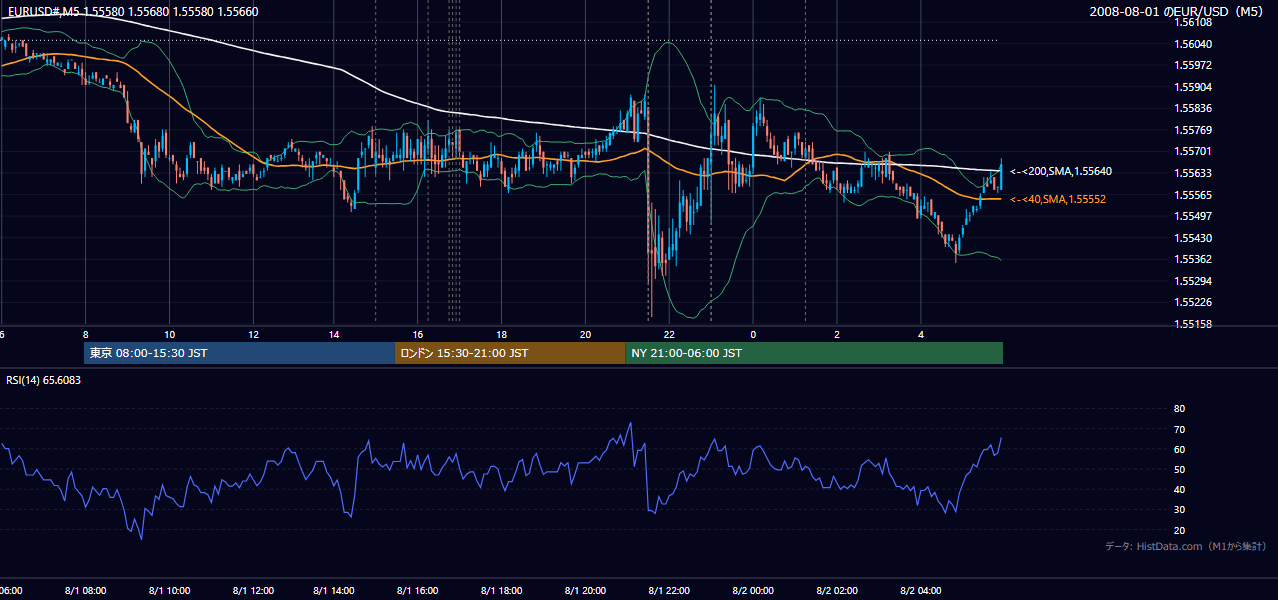Image resolution: width=1278 pixels, height=600 pixels.
Task: Click the chart title '2008-08-01 のEUR/USD (M5)'
Action: coord(1178,11)
